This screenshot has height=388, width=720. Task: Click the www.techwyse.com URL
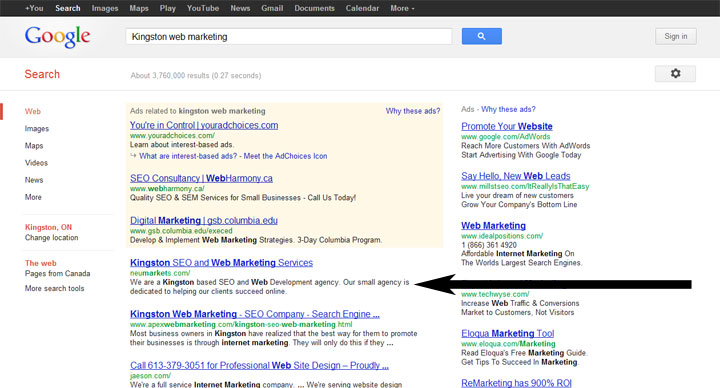point(495,294)
